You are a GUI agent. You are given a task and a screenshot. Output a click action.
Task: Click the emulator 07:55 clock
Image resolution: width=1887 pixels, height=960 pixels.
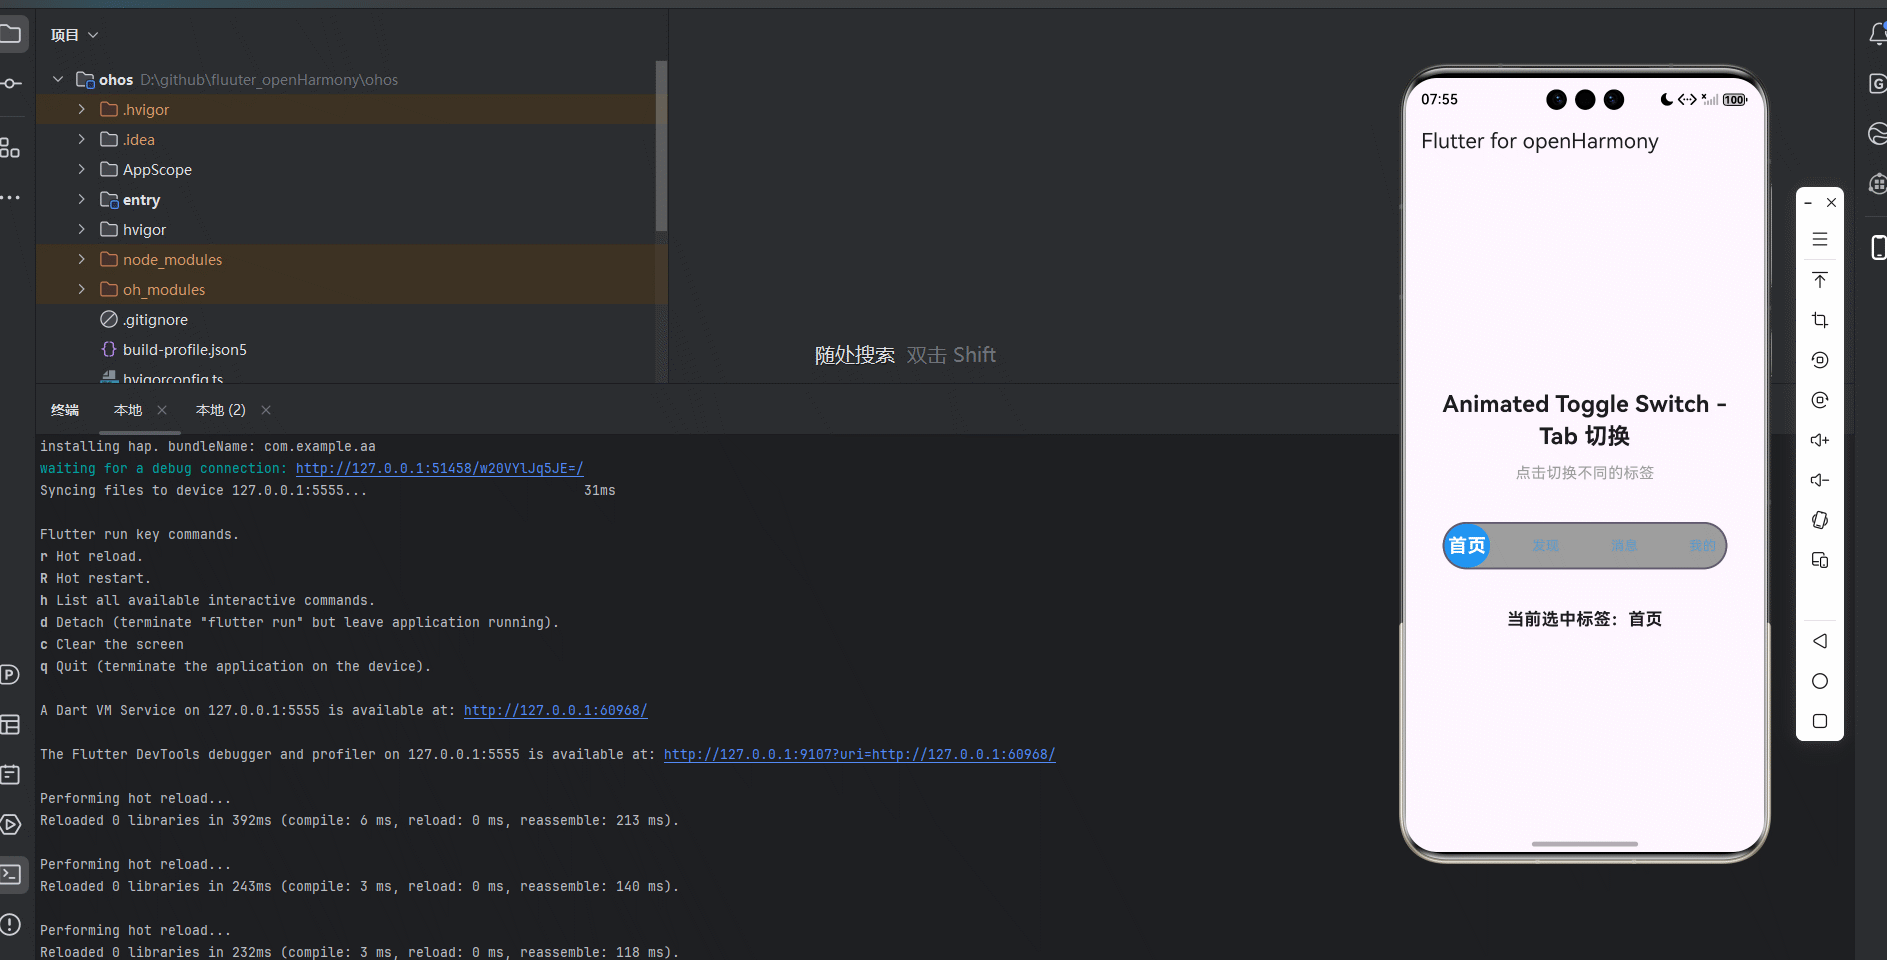(1439, 99)
